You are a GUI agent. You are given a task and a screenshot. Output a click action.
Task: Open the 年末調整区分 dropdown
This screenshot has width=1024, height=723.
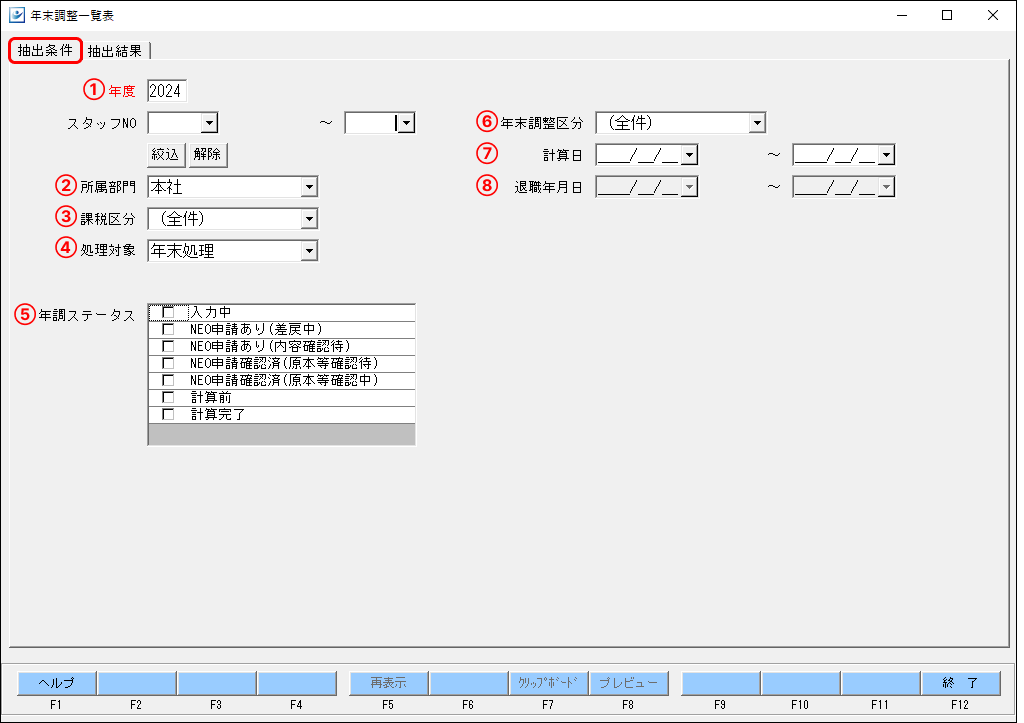pyautogui.click(x=757, y=123)
